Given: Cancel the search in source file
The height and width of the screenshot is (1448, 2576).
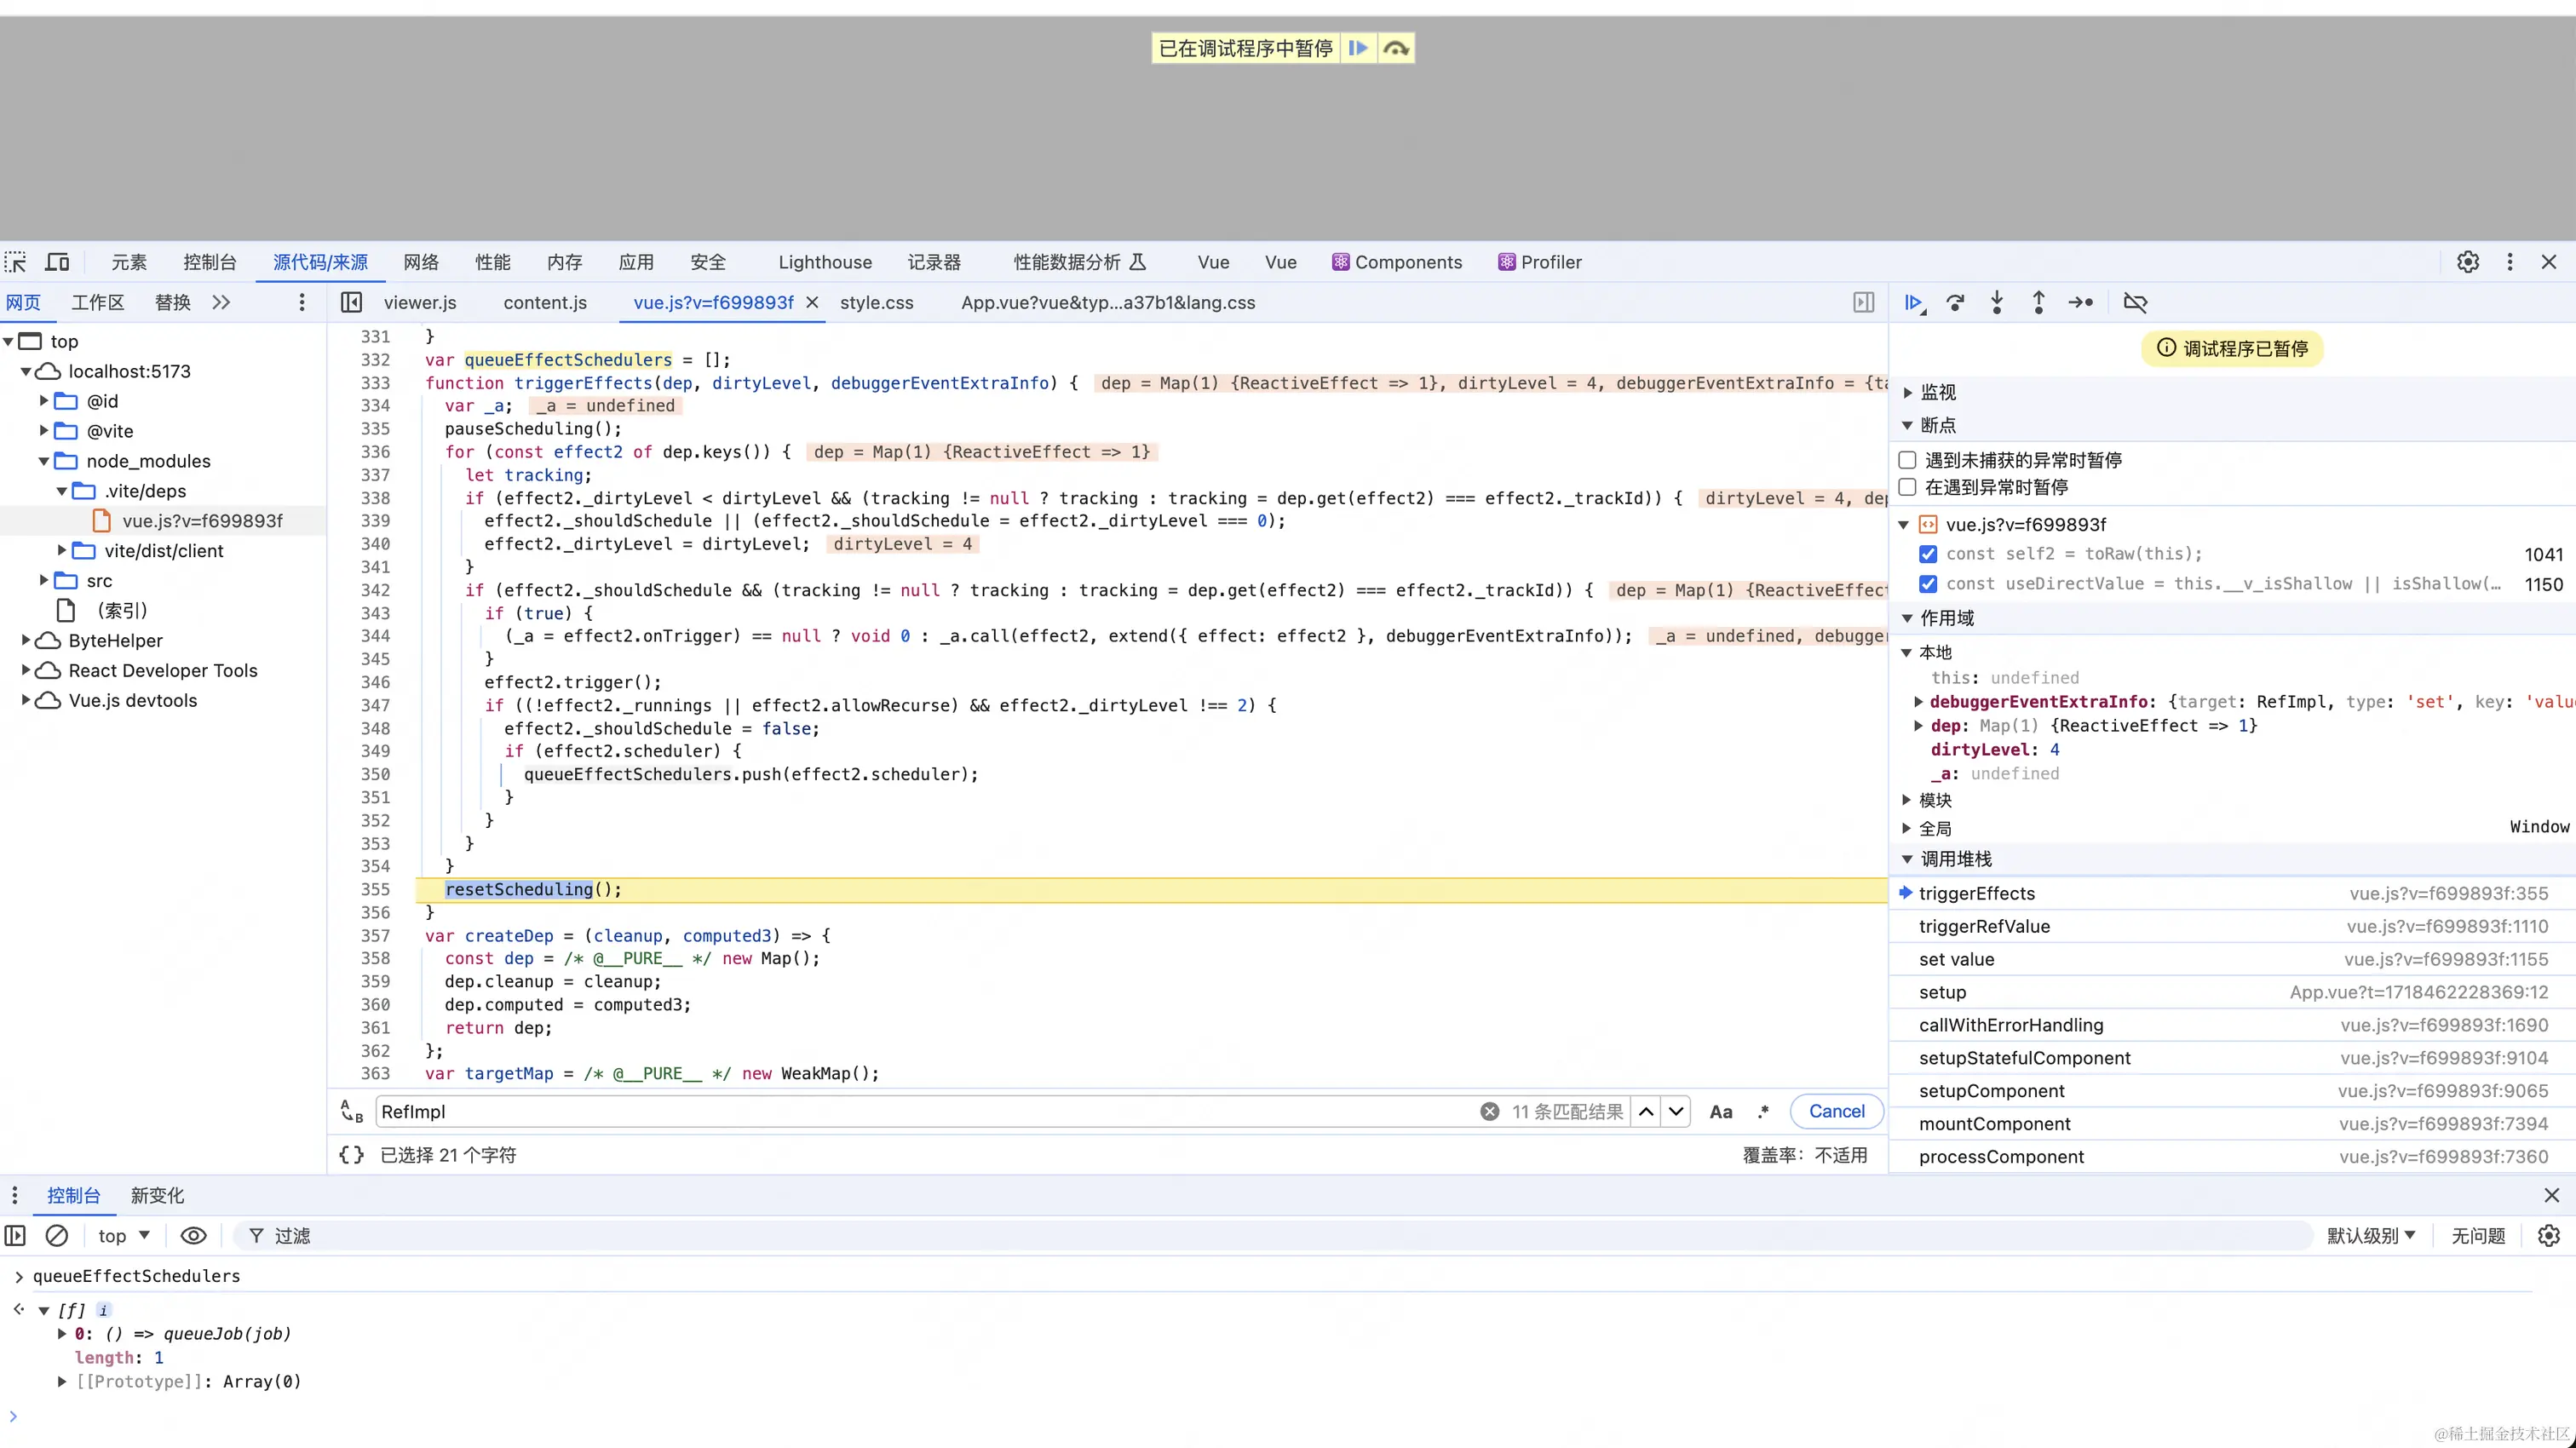Looking at the screenshot, I should click(1836, 1111).
